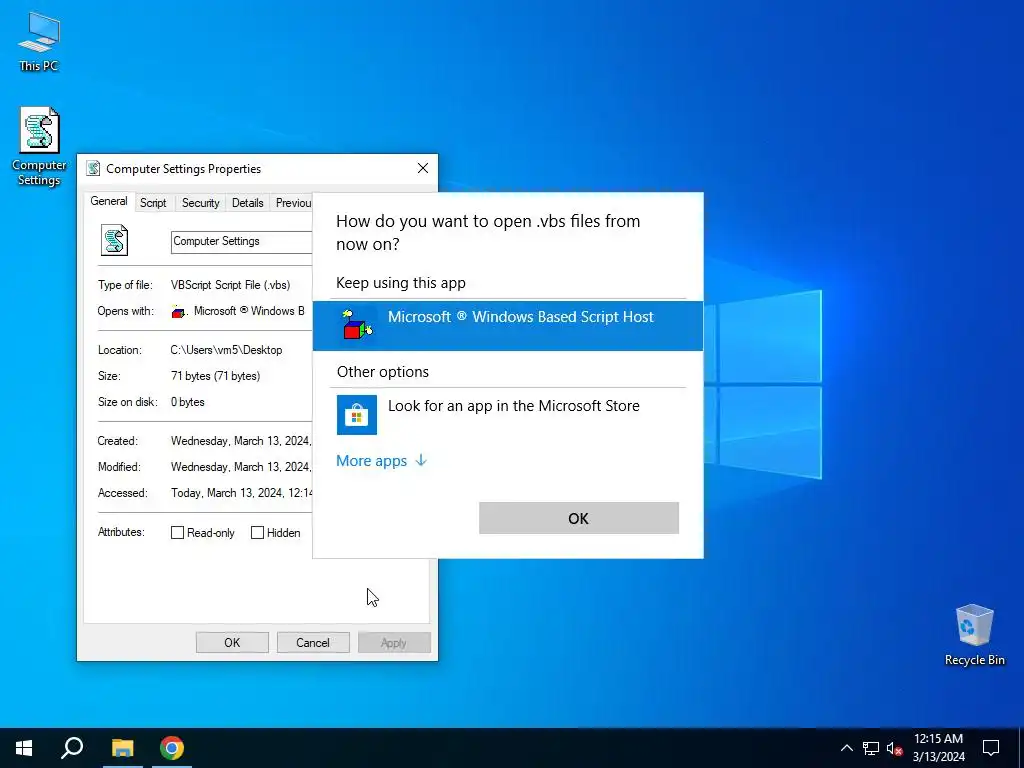Click the Windows Based Script Host app icon

tap(357, 325)
